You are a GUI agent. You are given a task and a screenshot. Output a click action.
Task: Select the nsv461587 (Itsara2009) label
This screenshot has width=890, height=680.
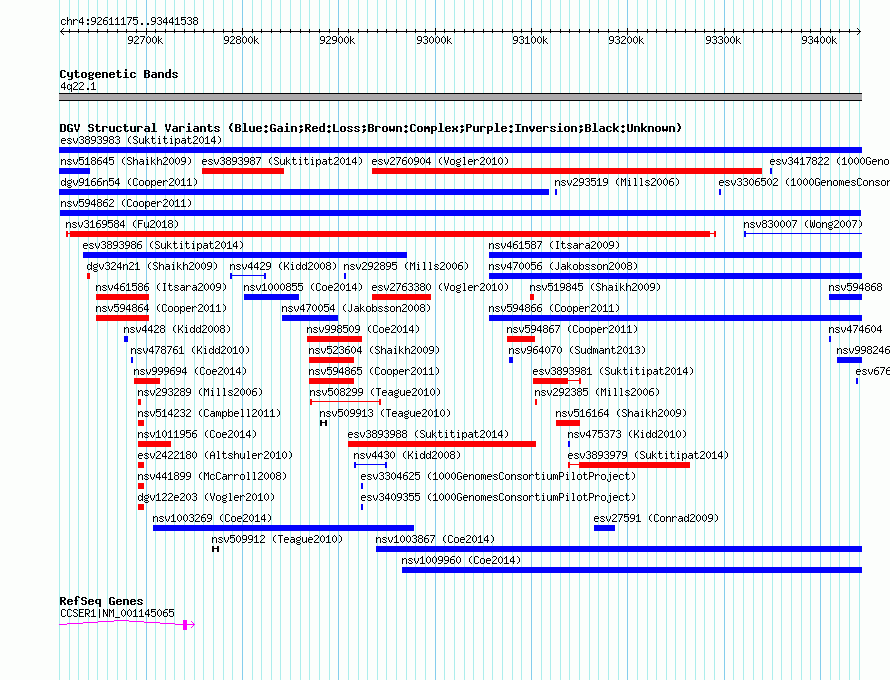click(x=554, y=245)
